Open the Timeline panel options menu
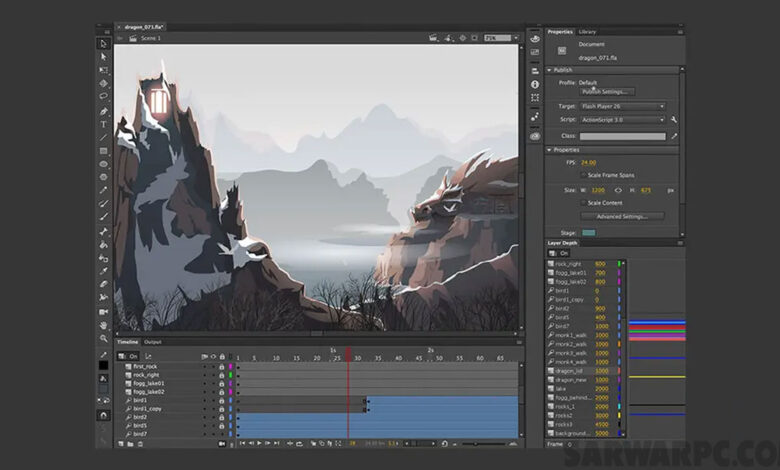Screen dimensions: 780x470 click(x=519, y=342)
